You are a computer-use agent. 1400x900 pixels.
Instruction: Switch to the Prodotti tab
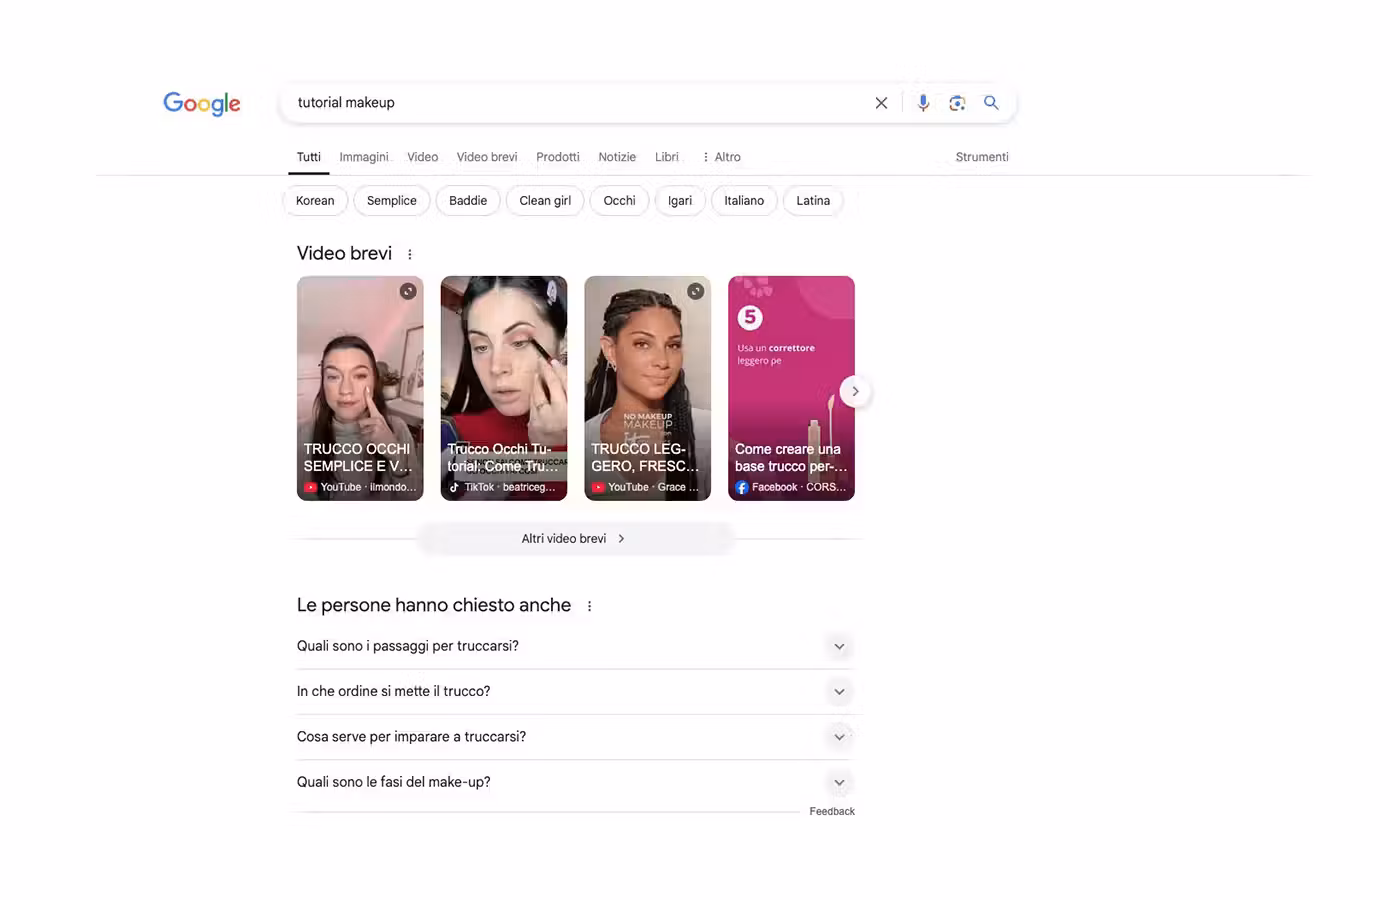point(558,157)
